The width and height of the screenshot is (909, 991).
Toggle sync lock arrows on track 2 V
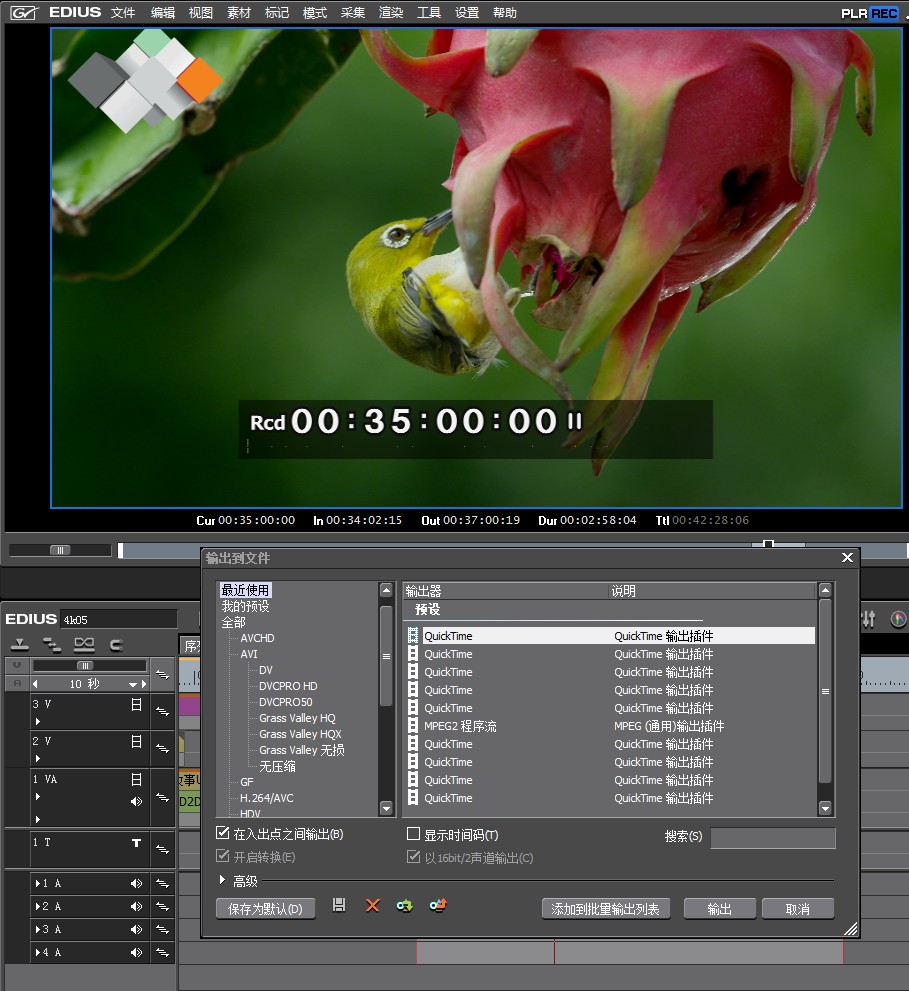162,748
